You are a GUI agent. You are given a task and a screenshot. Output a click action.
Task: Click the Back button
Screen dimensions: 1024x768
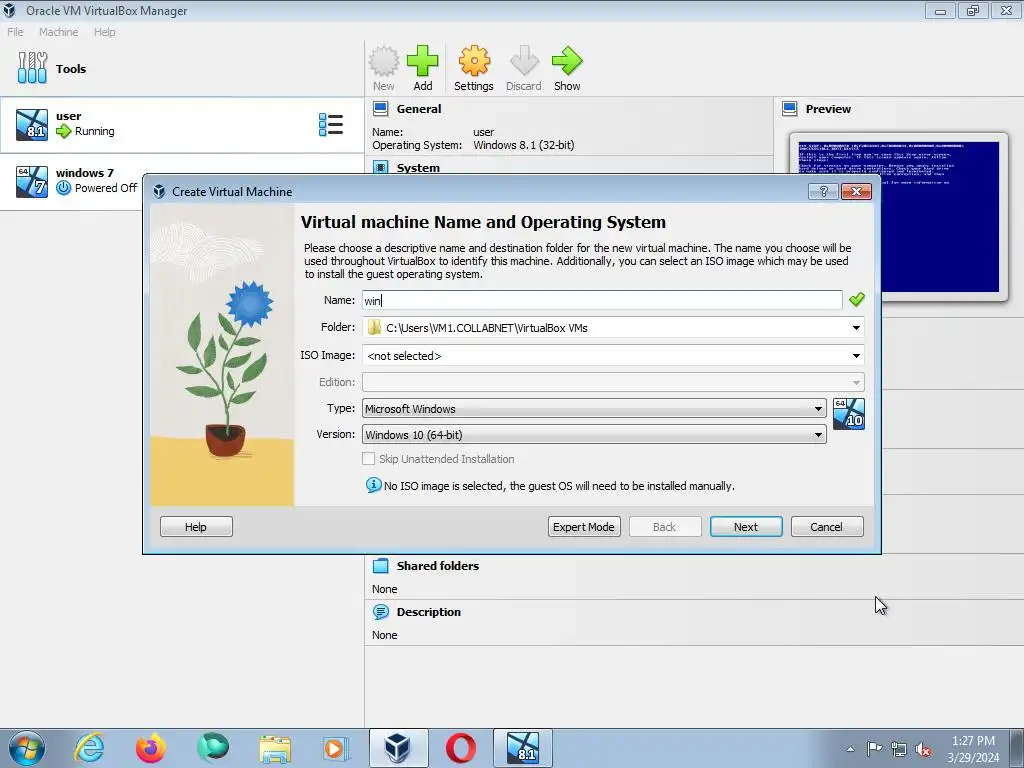(x=665, y=526)
